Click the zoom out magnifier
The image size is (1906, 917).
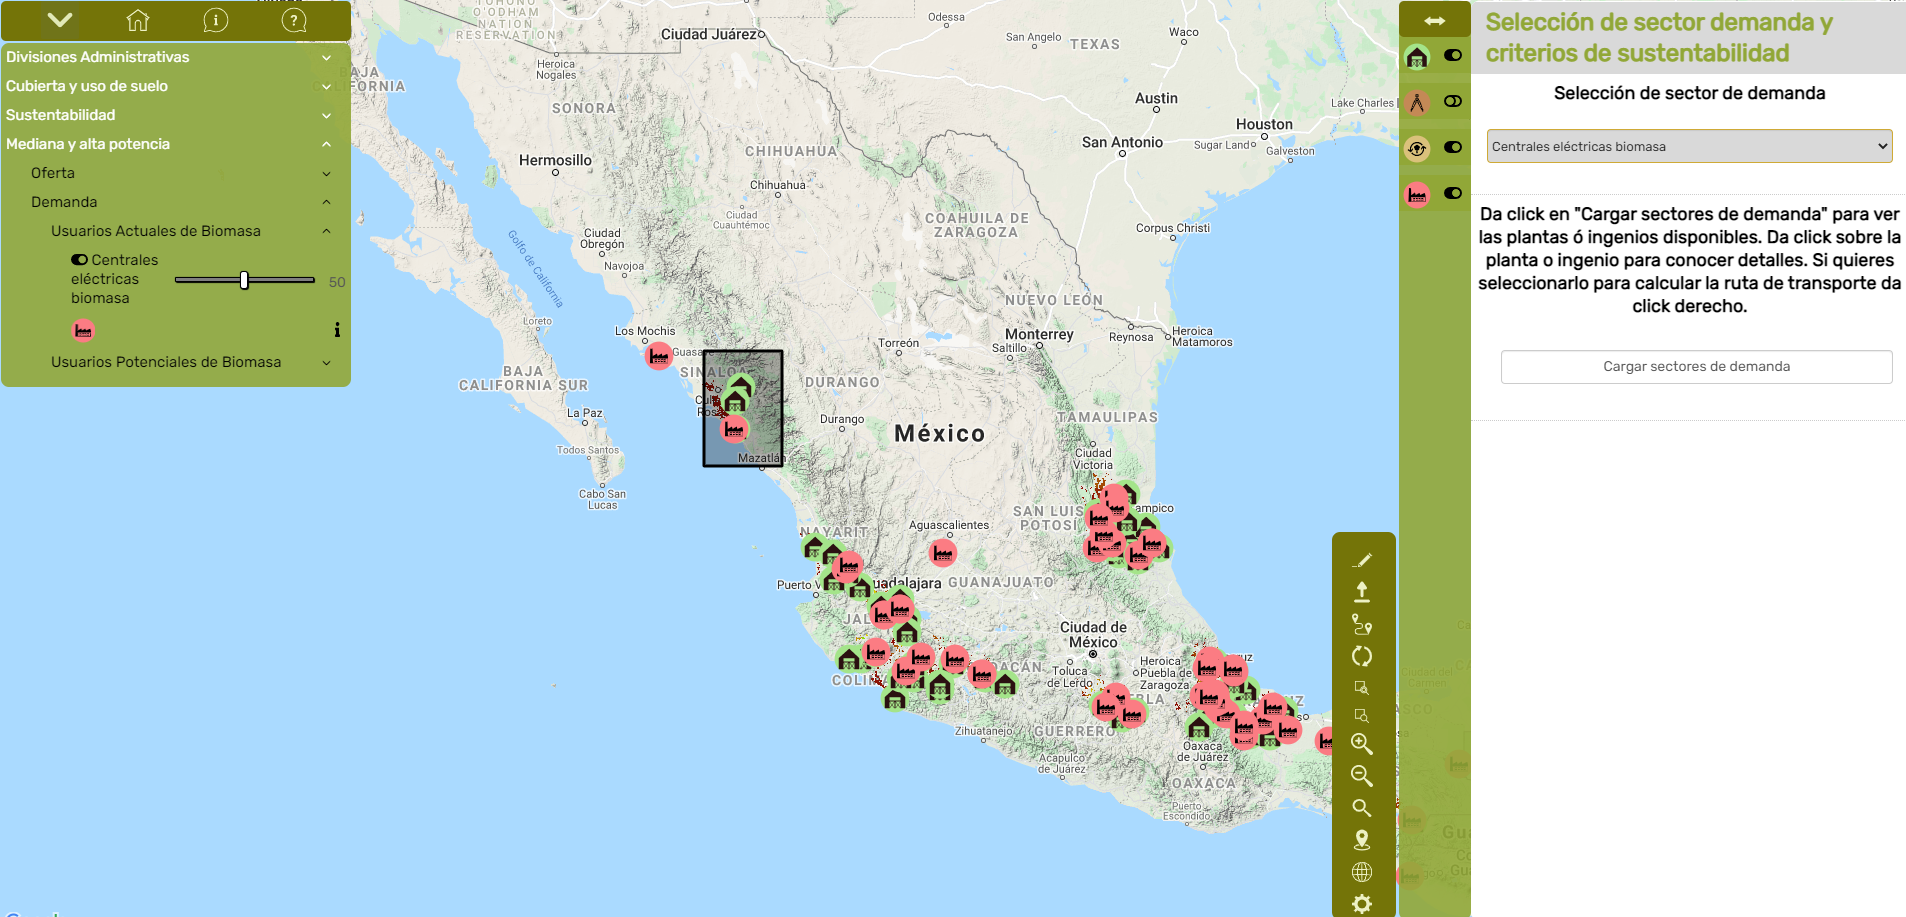pos(1362,776)
